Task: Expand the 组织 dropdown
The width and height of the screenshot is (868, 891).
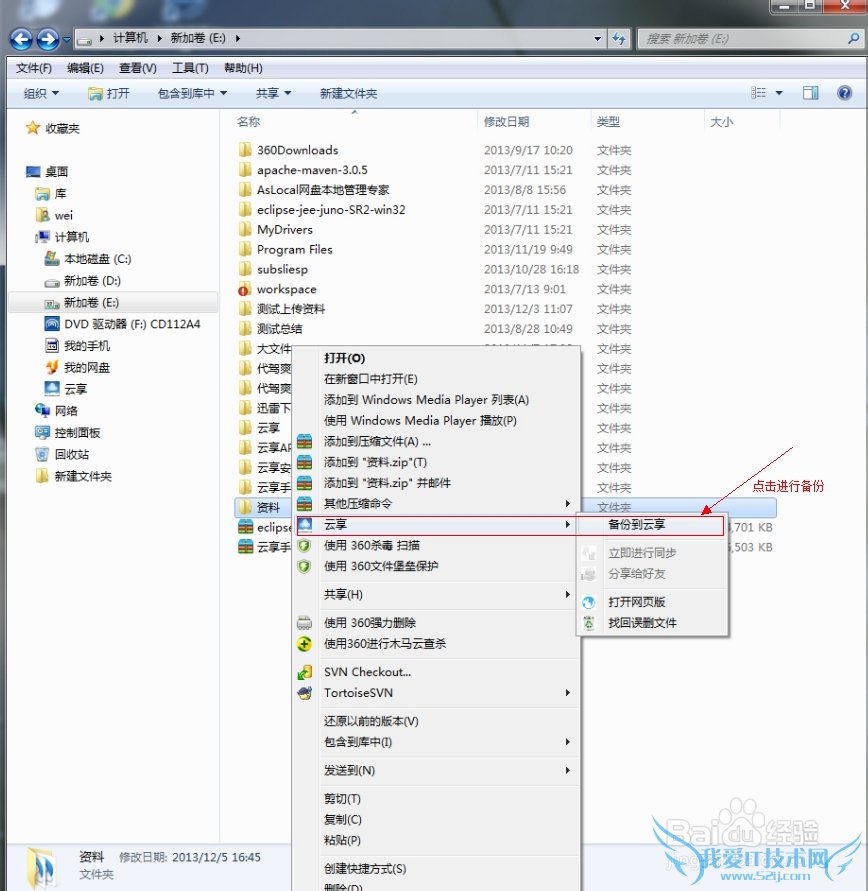Action: pos(41,93)
